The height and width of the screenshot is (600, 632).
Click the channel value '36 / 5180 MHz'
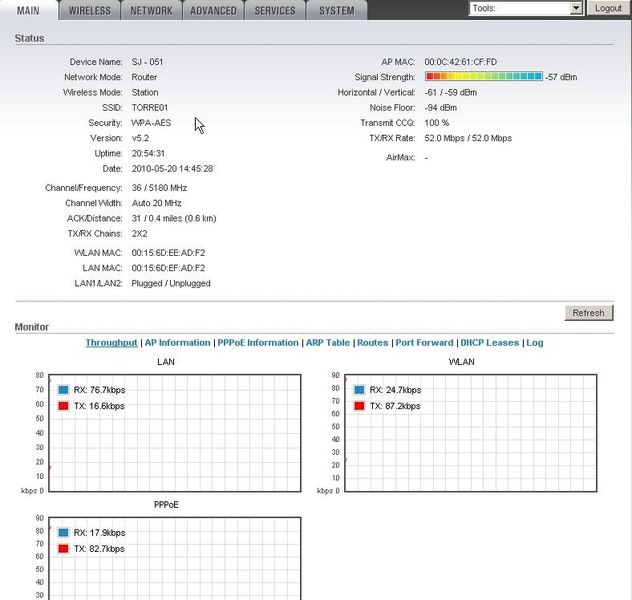159,188
